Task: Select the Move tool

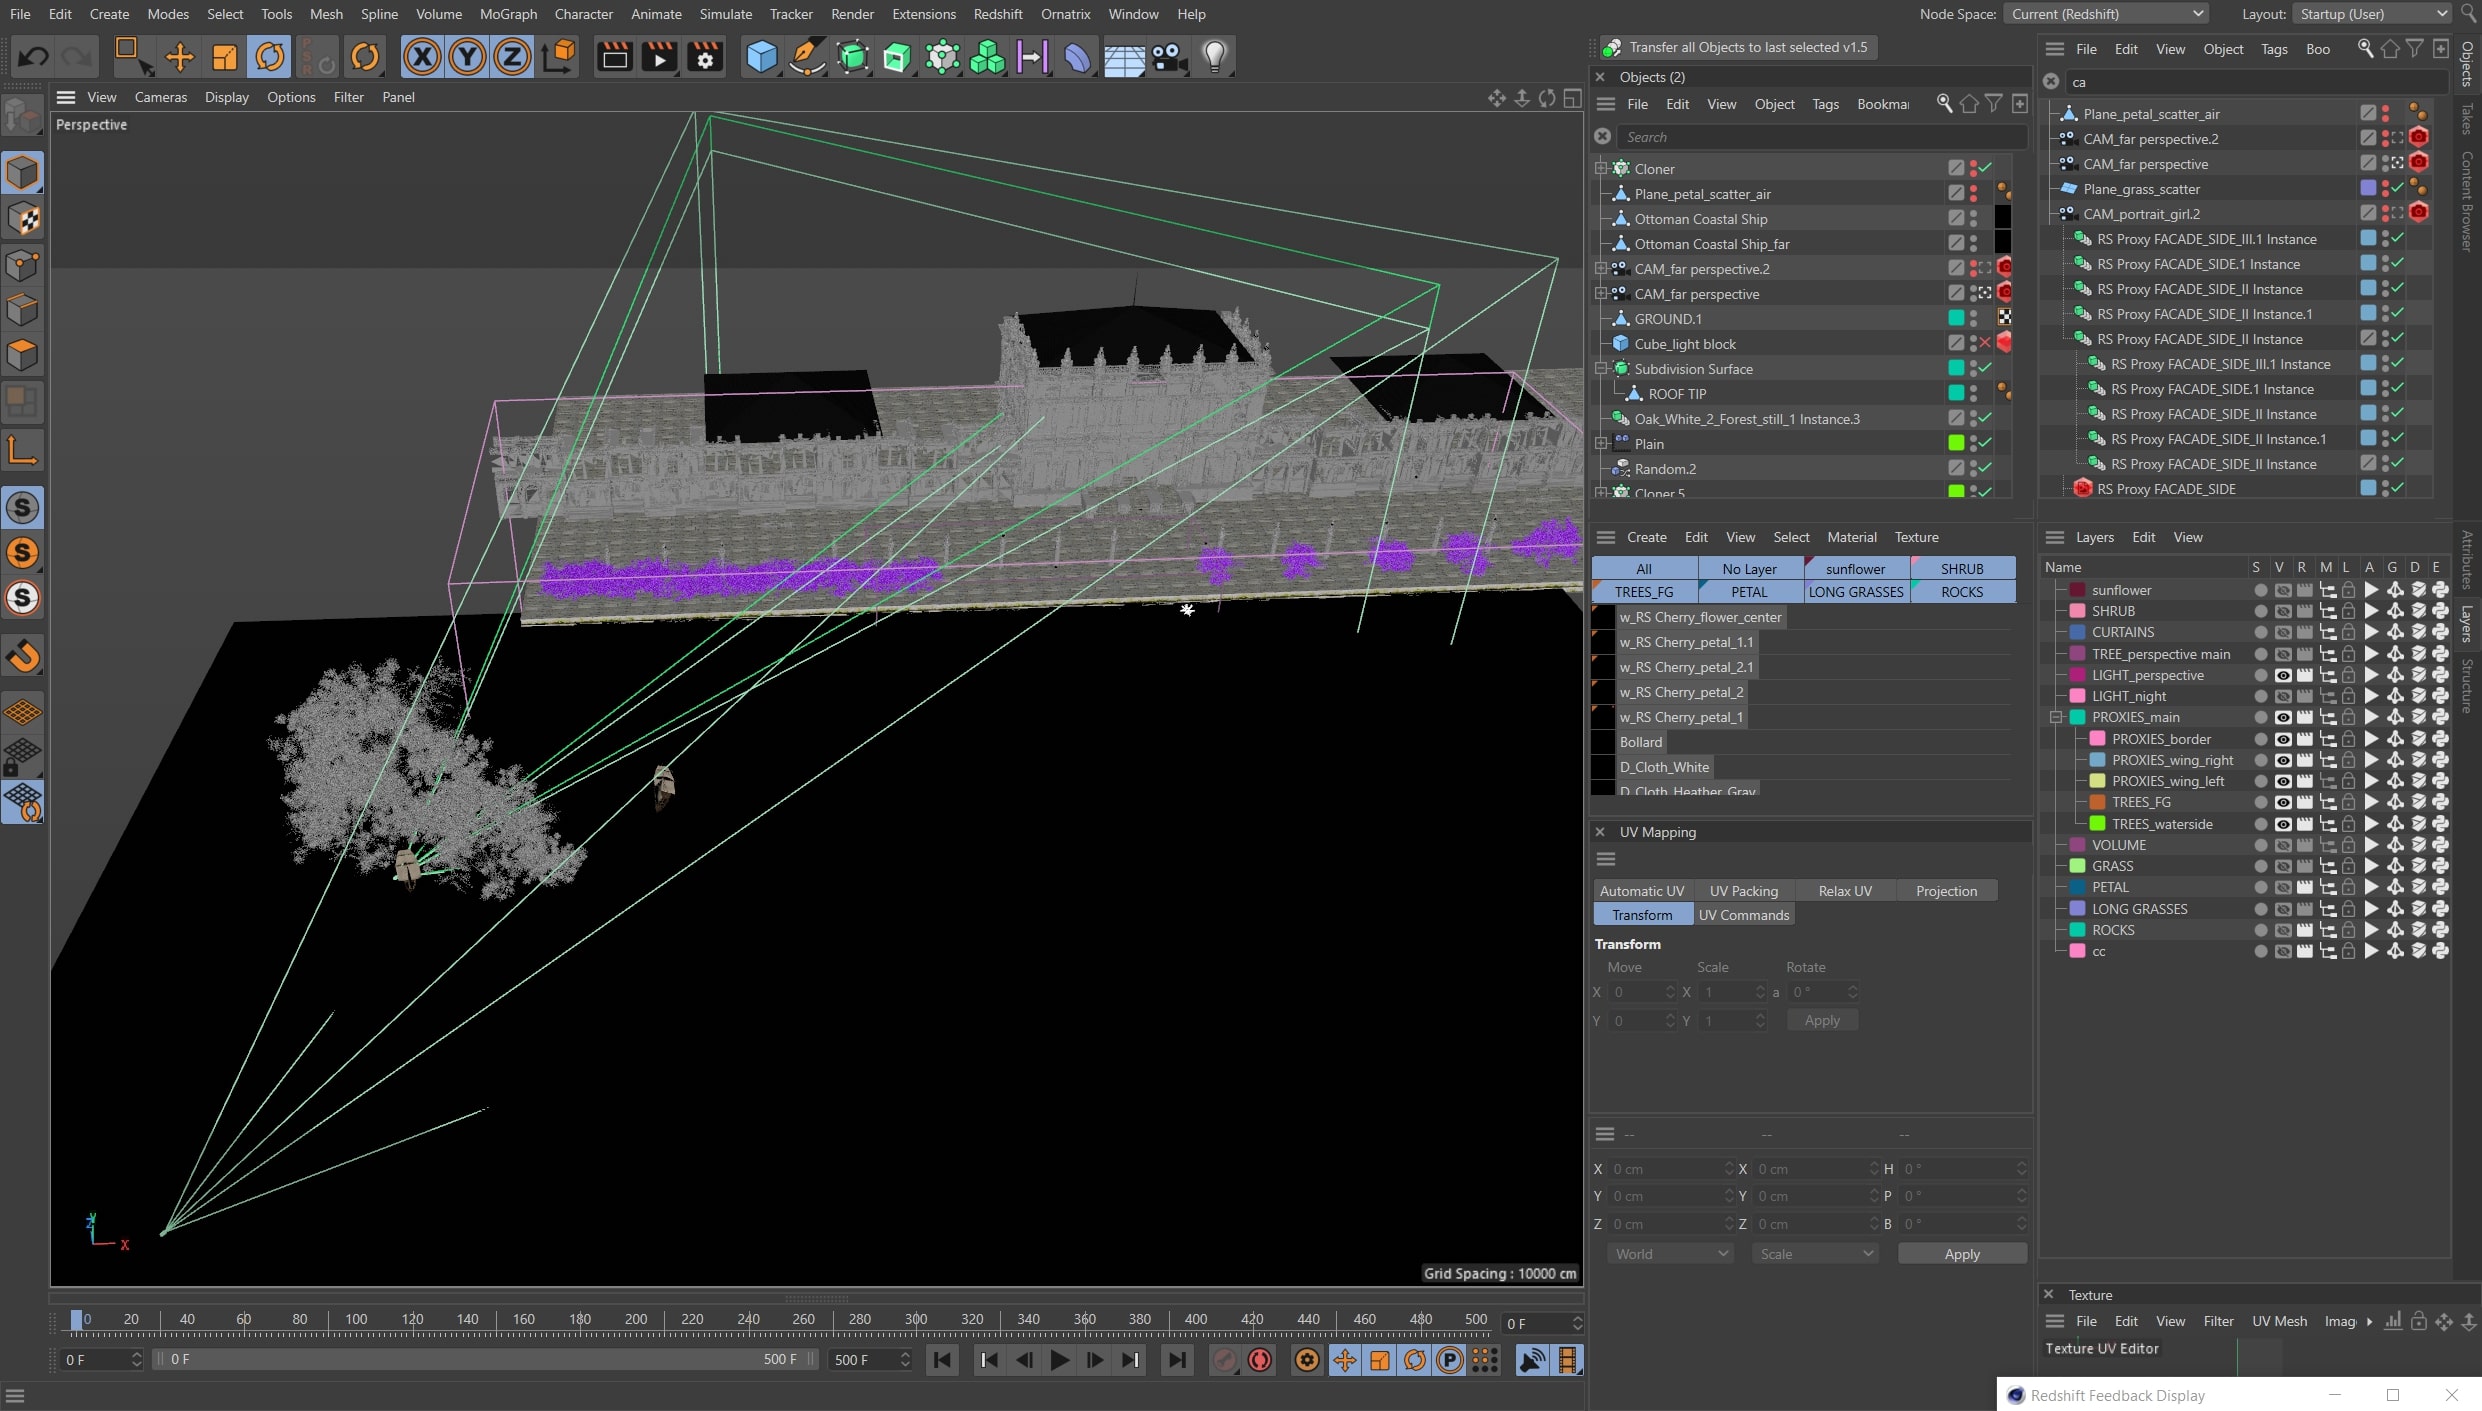Action: (x=179, y=56)
